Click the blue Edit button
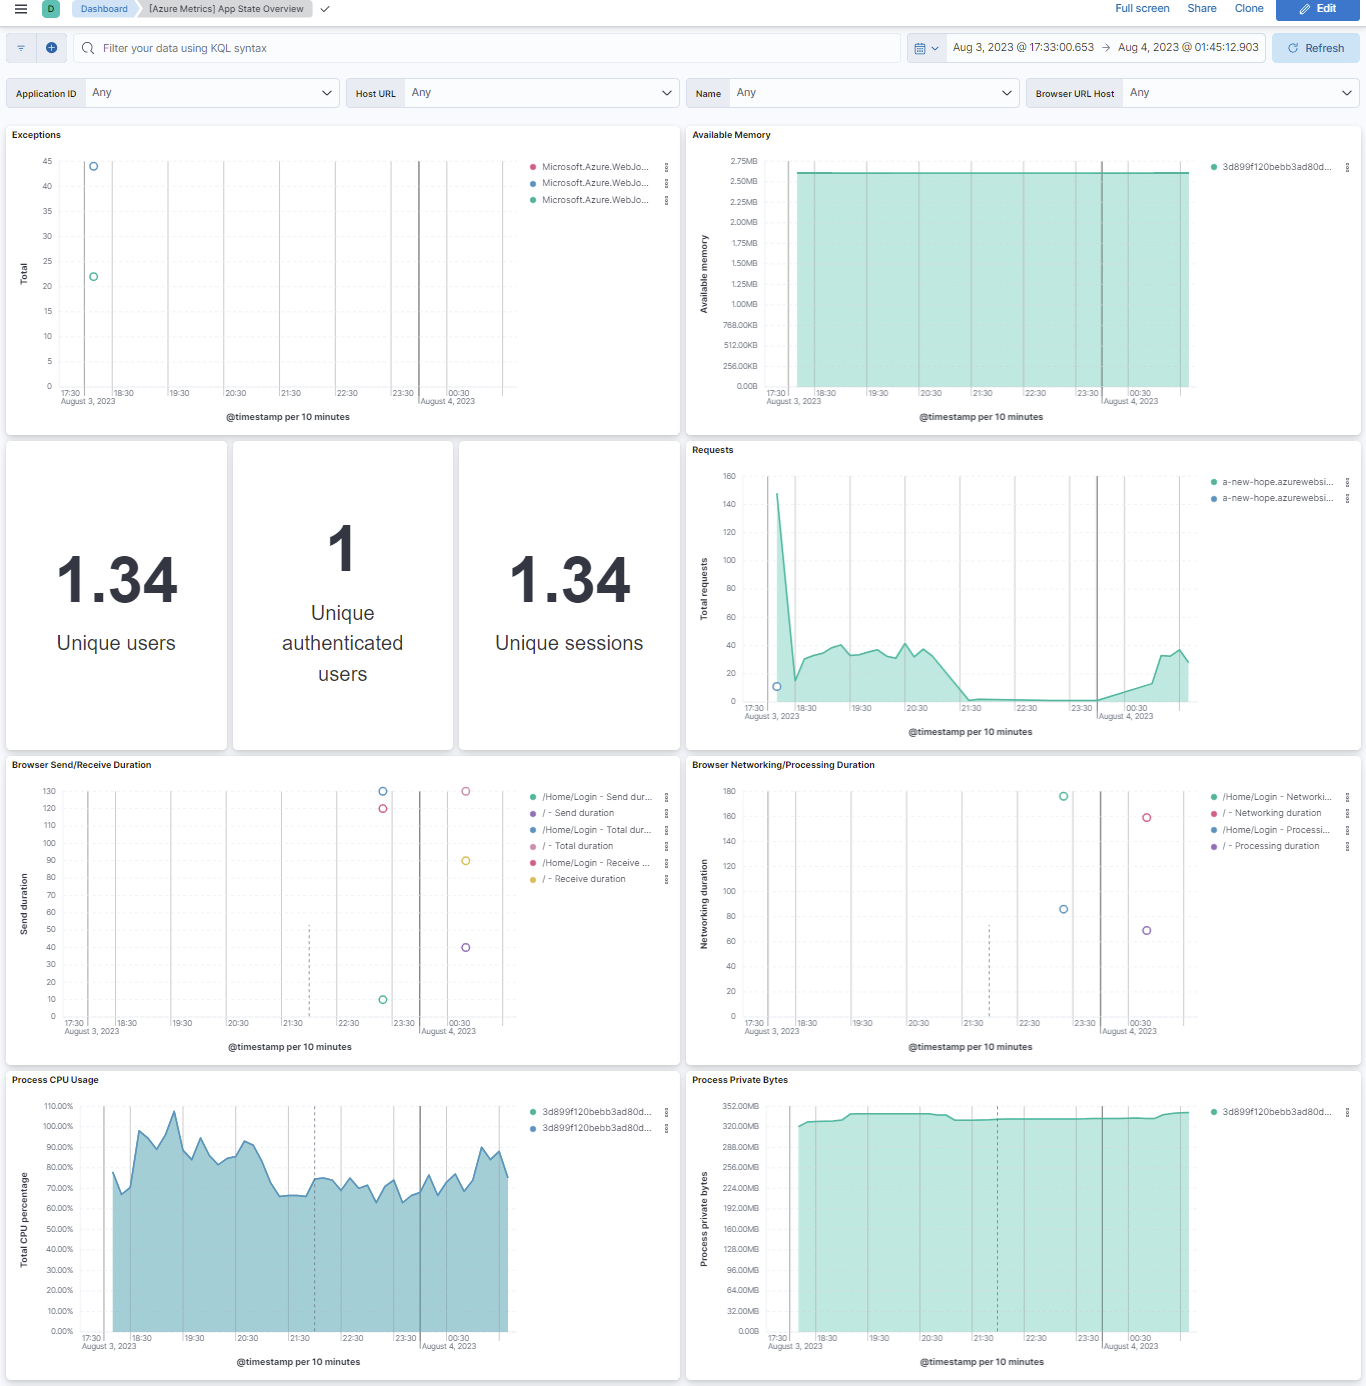 (1317, 9)
